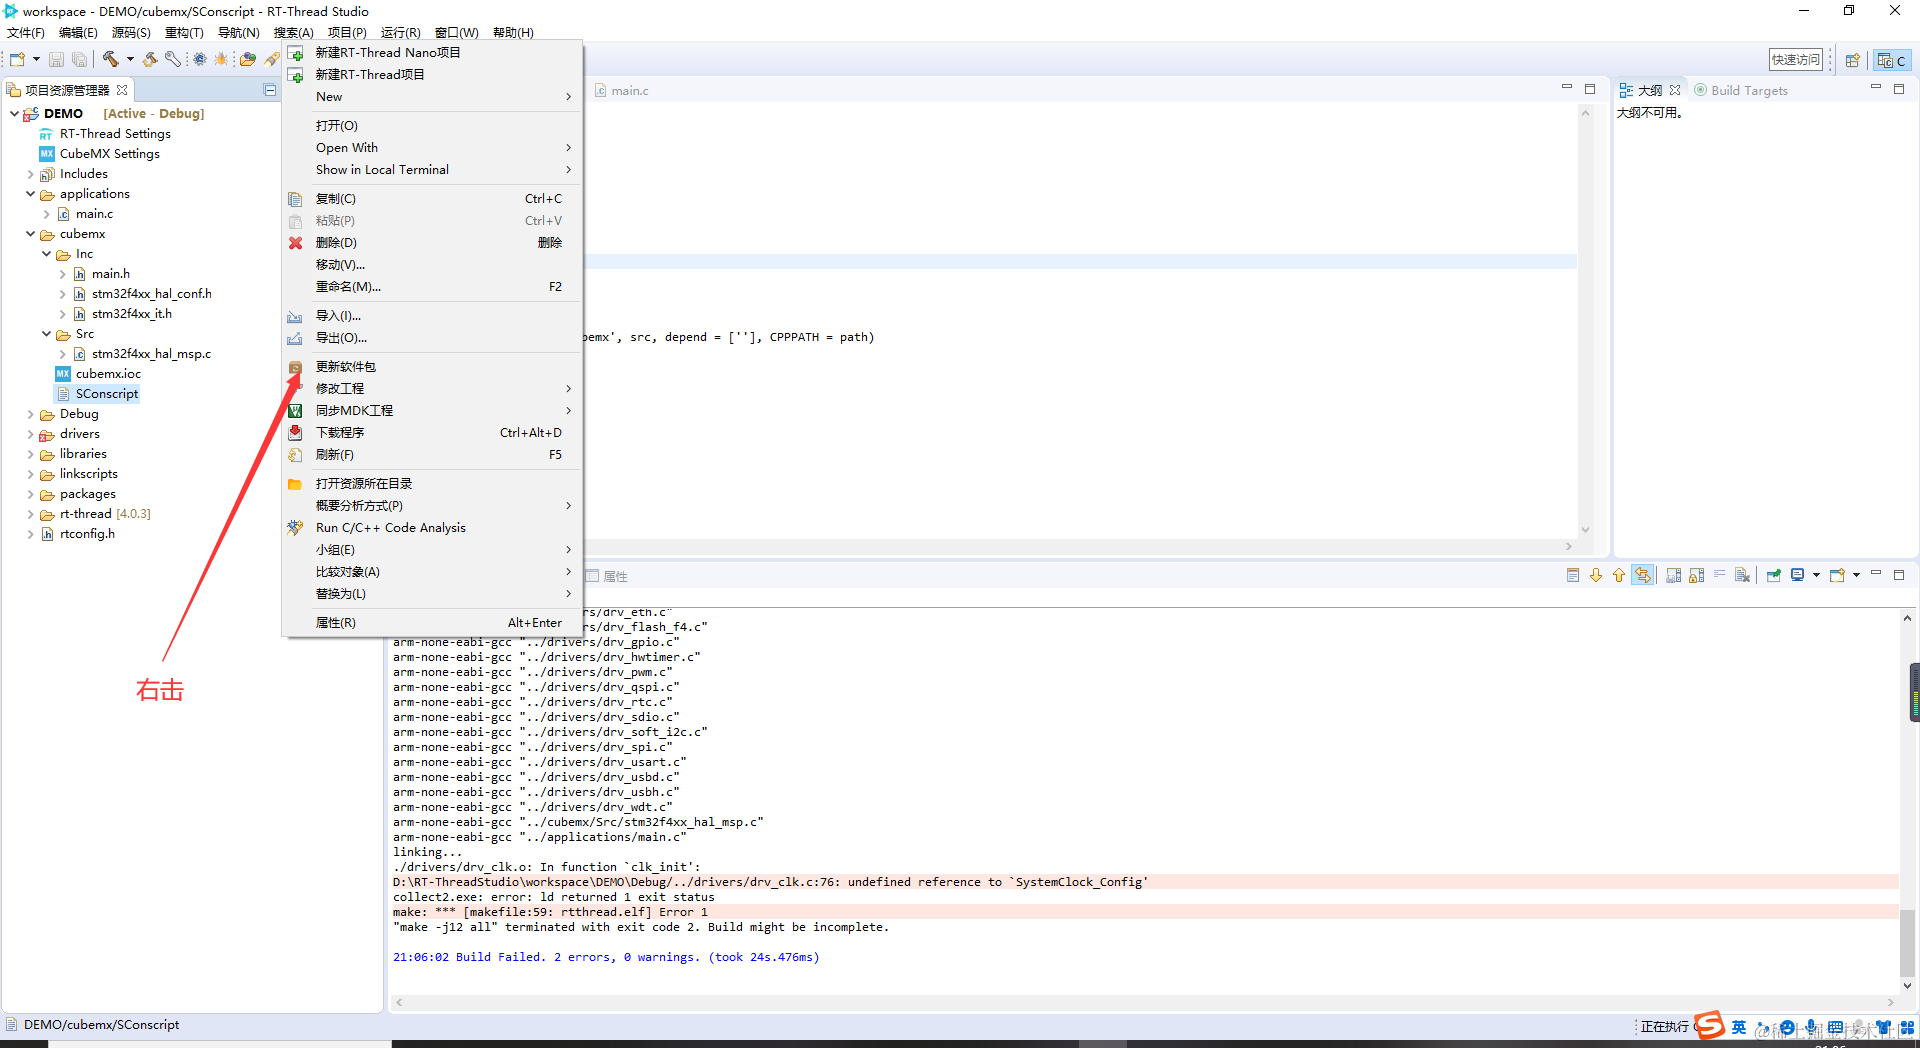Choose 新建RT-Thread项目 menu entry

432,74
